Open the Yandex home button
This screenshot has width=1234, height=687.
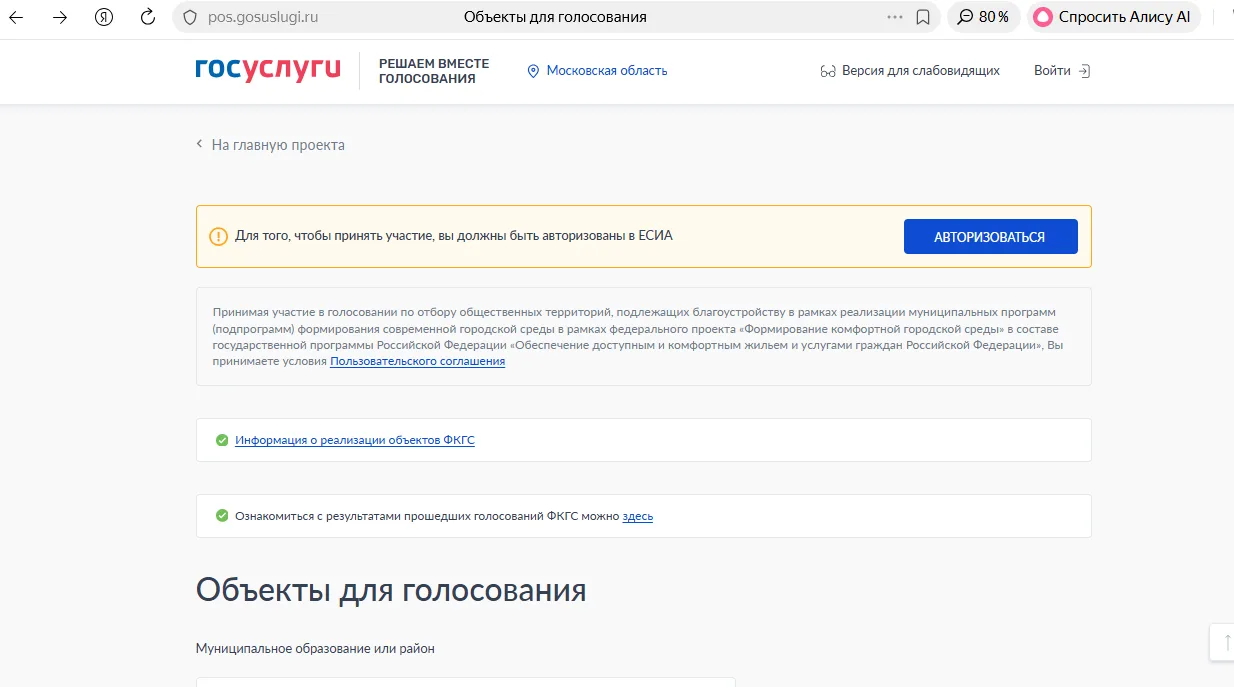[103, 17]
